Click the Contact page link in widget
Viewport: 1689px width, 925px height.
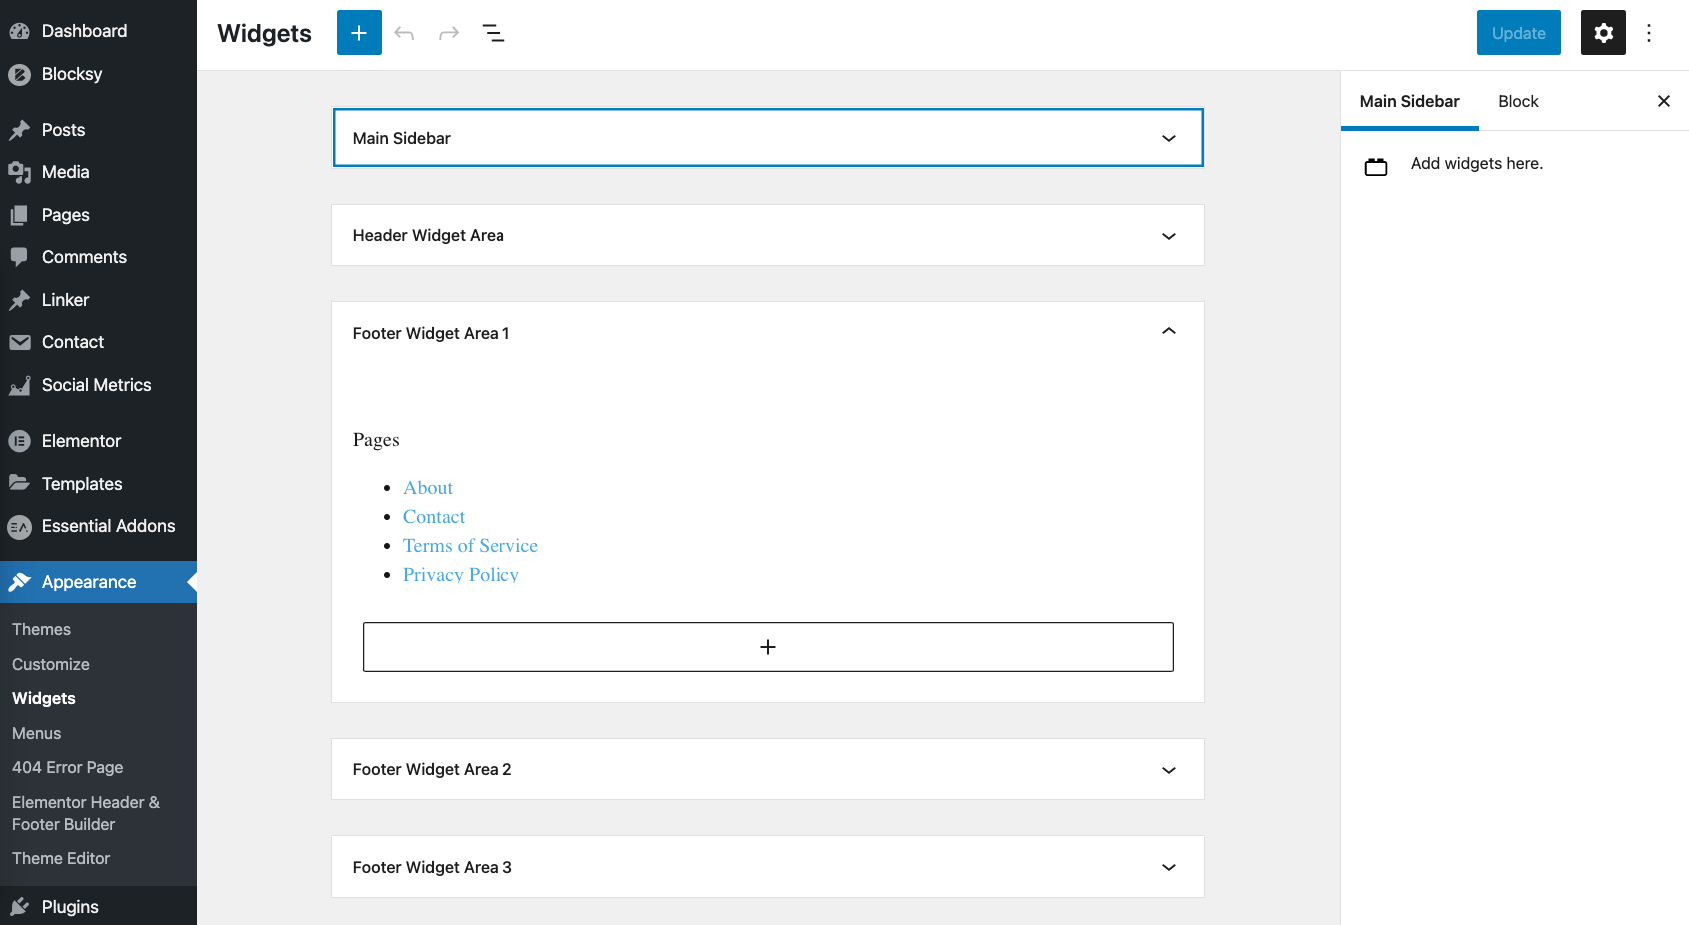pos(434,517)
